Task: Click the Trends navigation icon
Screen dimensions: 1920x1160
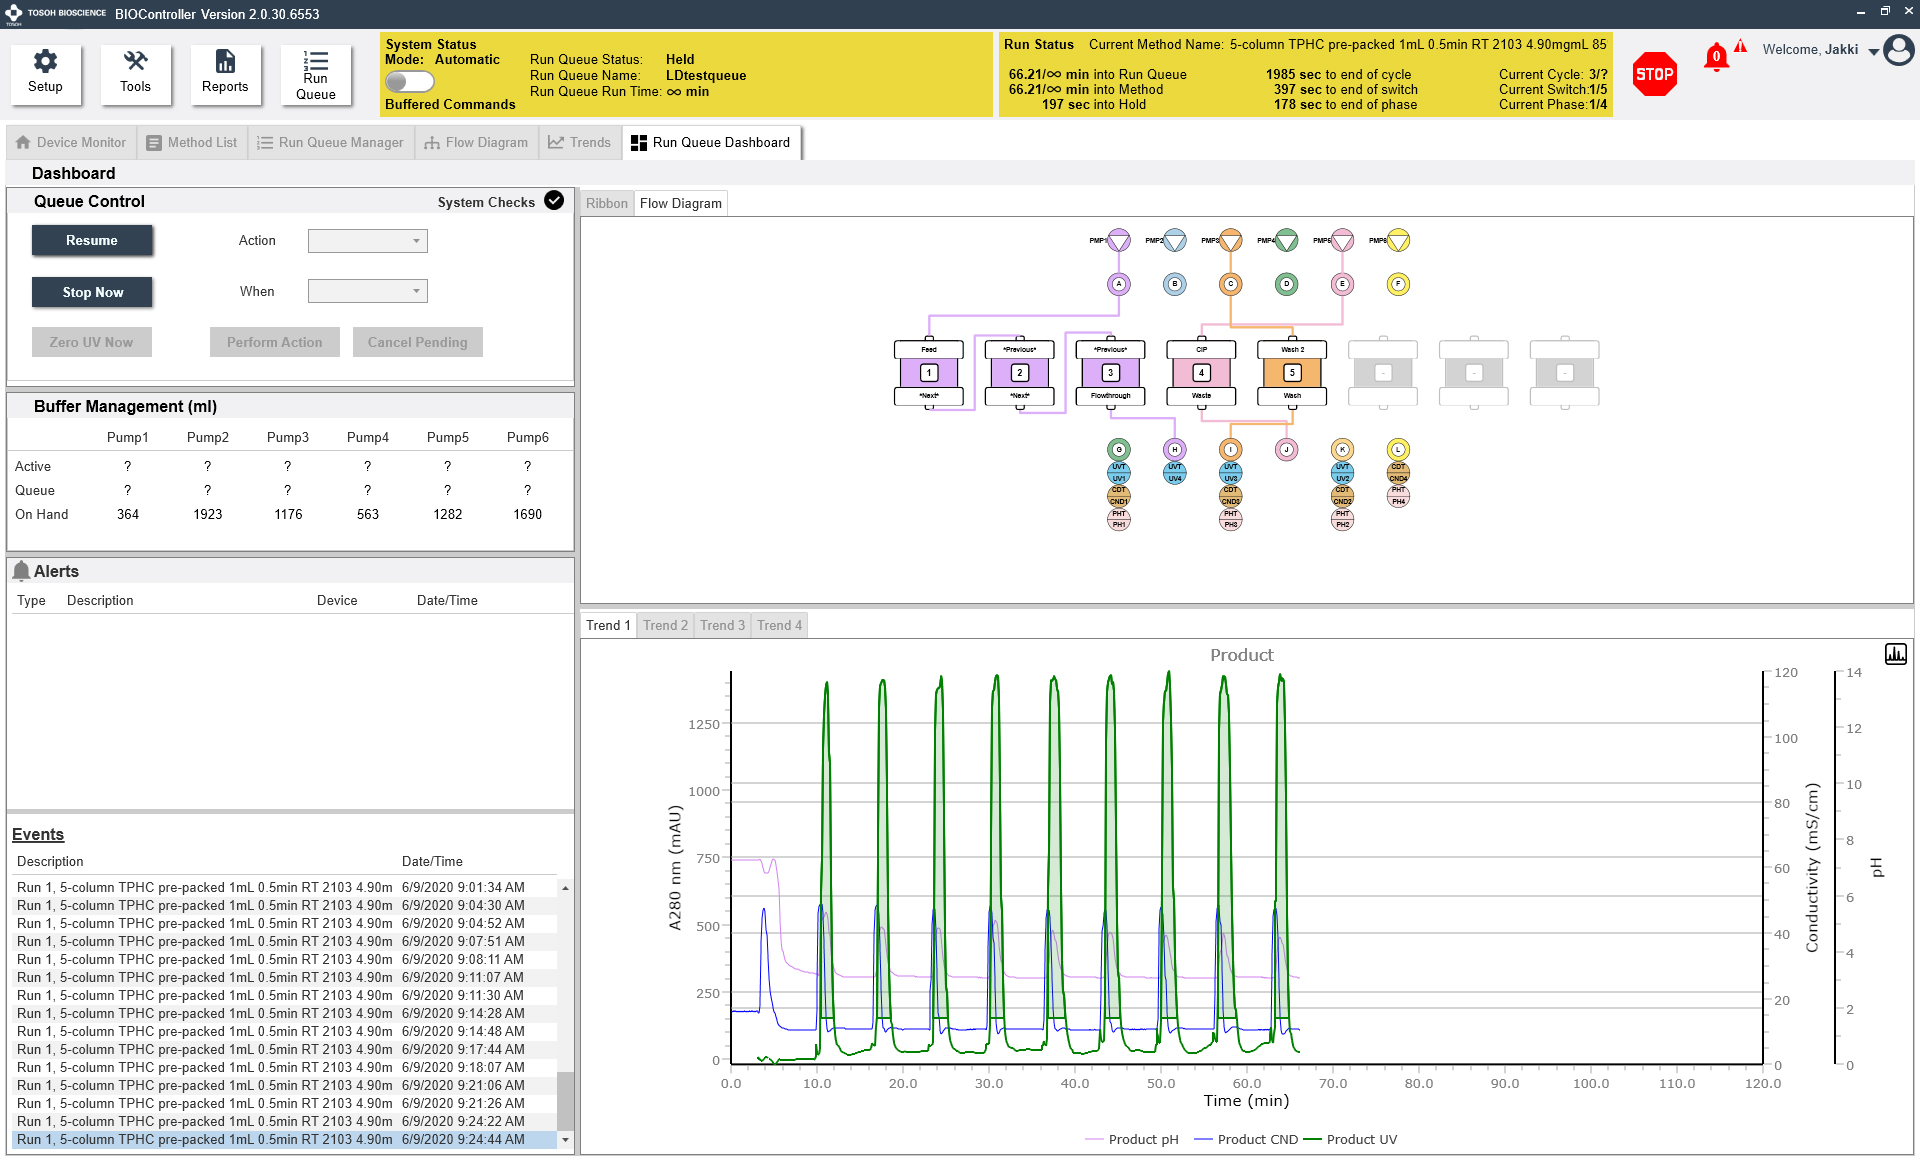Action: [576, 141]
